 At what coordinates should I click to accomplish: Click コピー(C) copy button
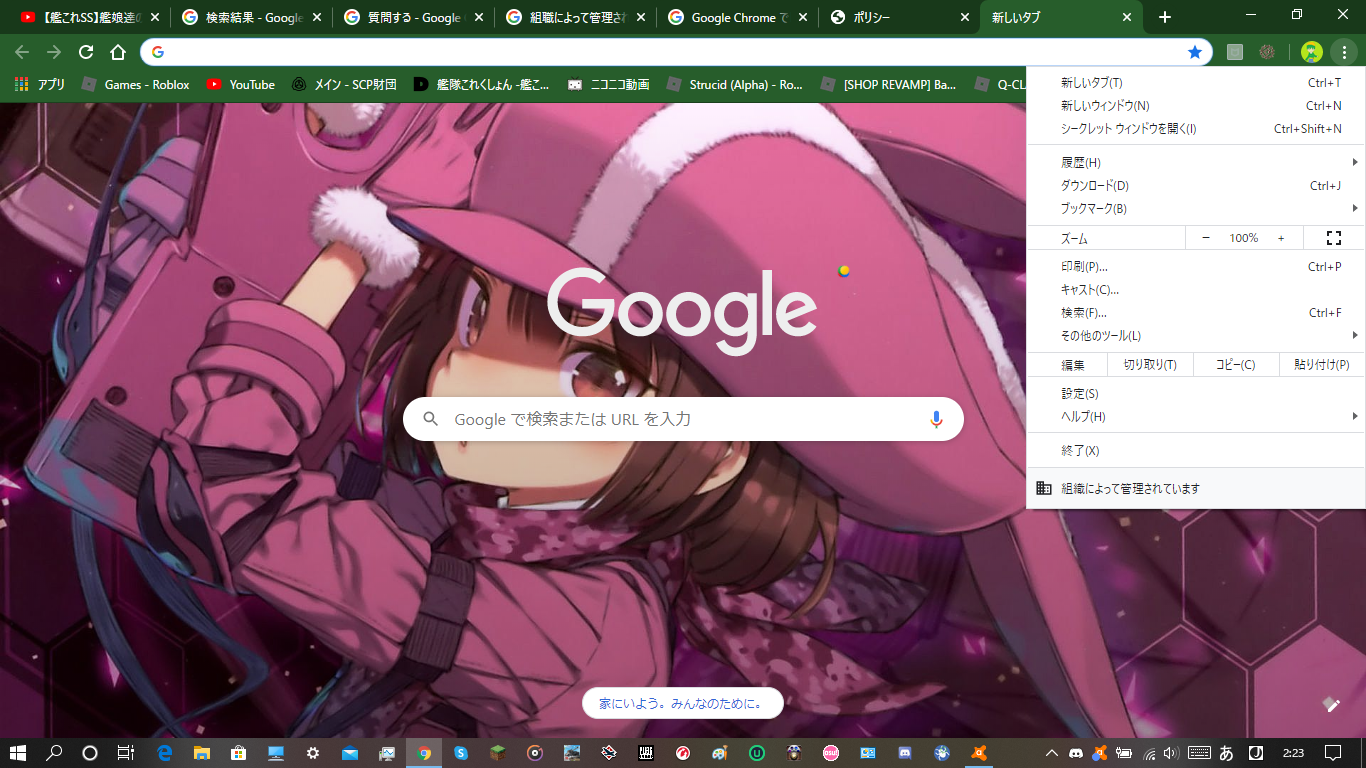click(1235, 365)
